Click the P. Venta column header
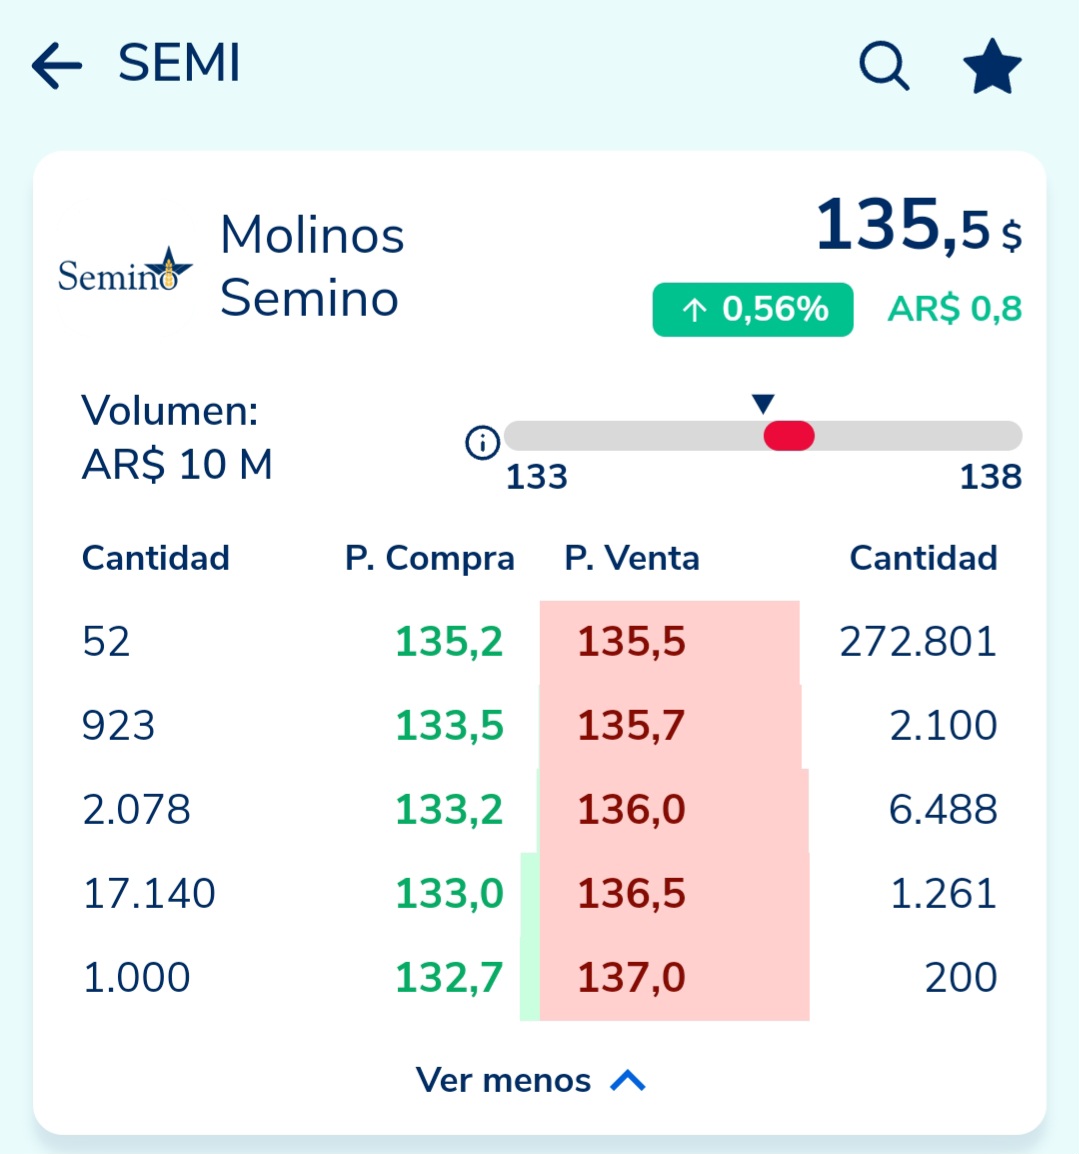The image size is (1079, 1154). pyautogui.click(x=632, y=558)
